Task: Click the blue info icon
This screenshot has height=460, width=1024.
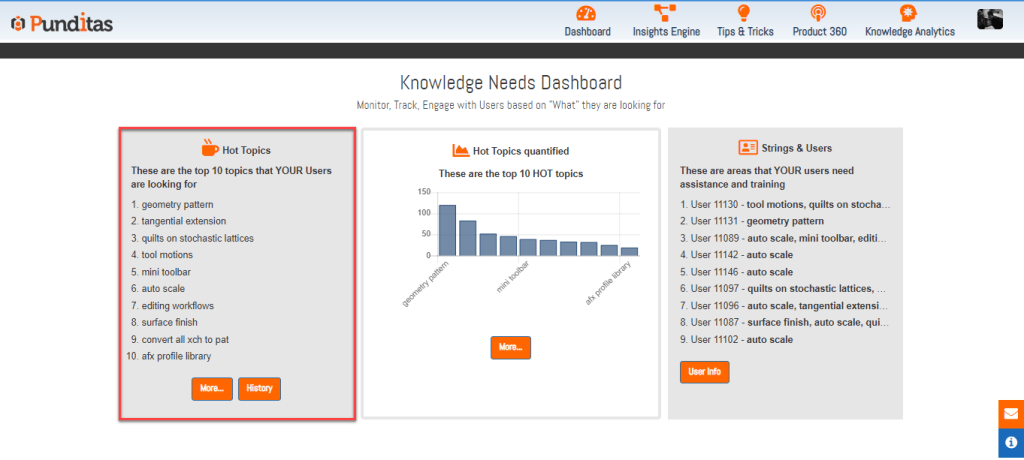Action: point(1010,442)
